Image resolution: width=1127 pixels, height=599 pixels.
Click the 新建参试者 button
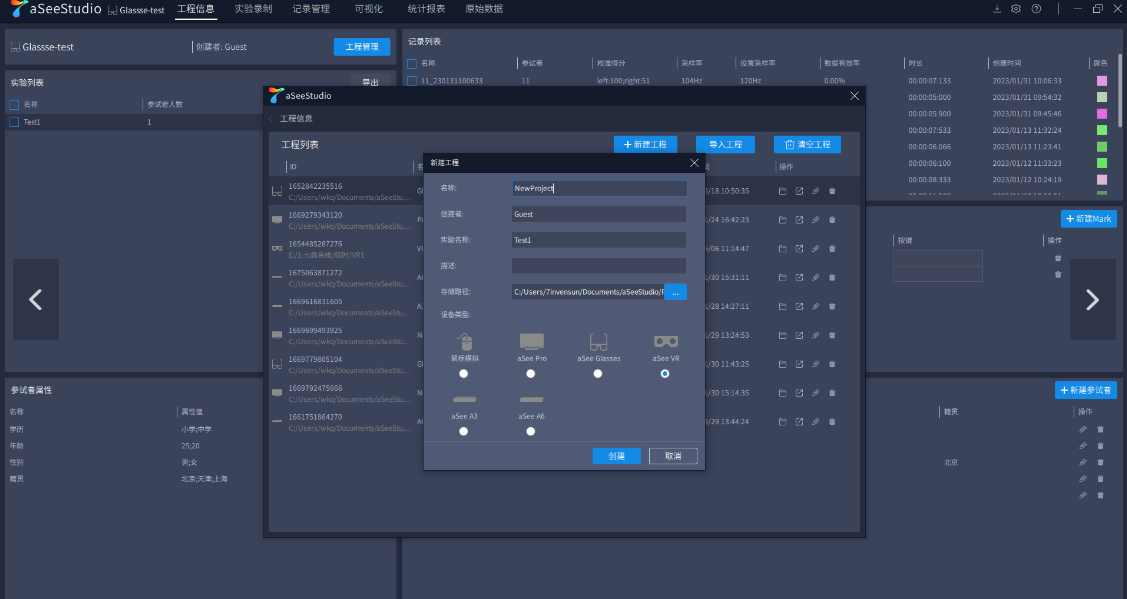1085,390
